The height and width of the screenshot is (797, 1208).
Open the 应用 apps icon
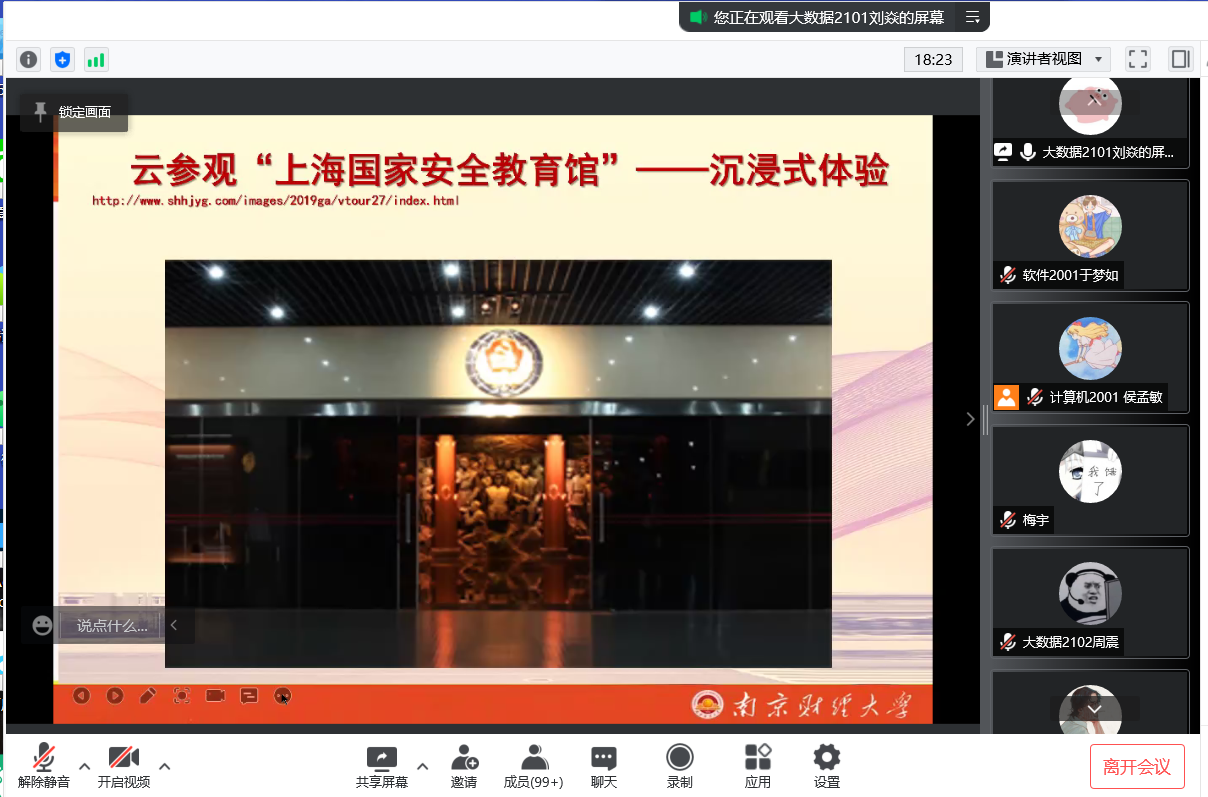[x=757, y=766]
